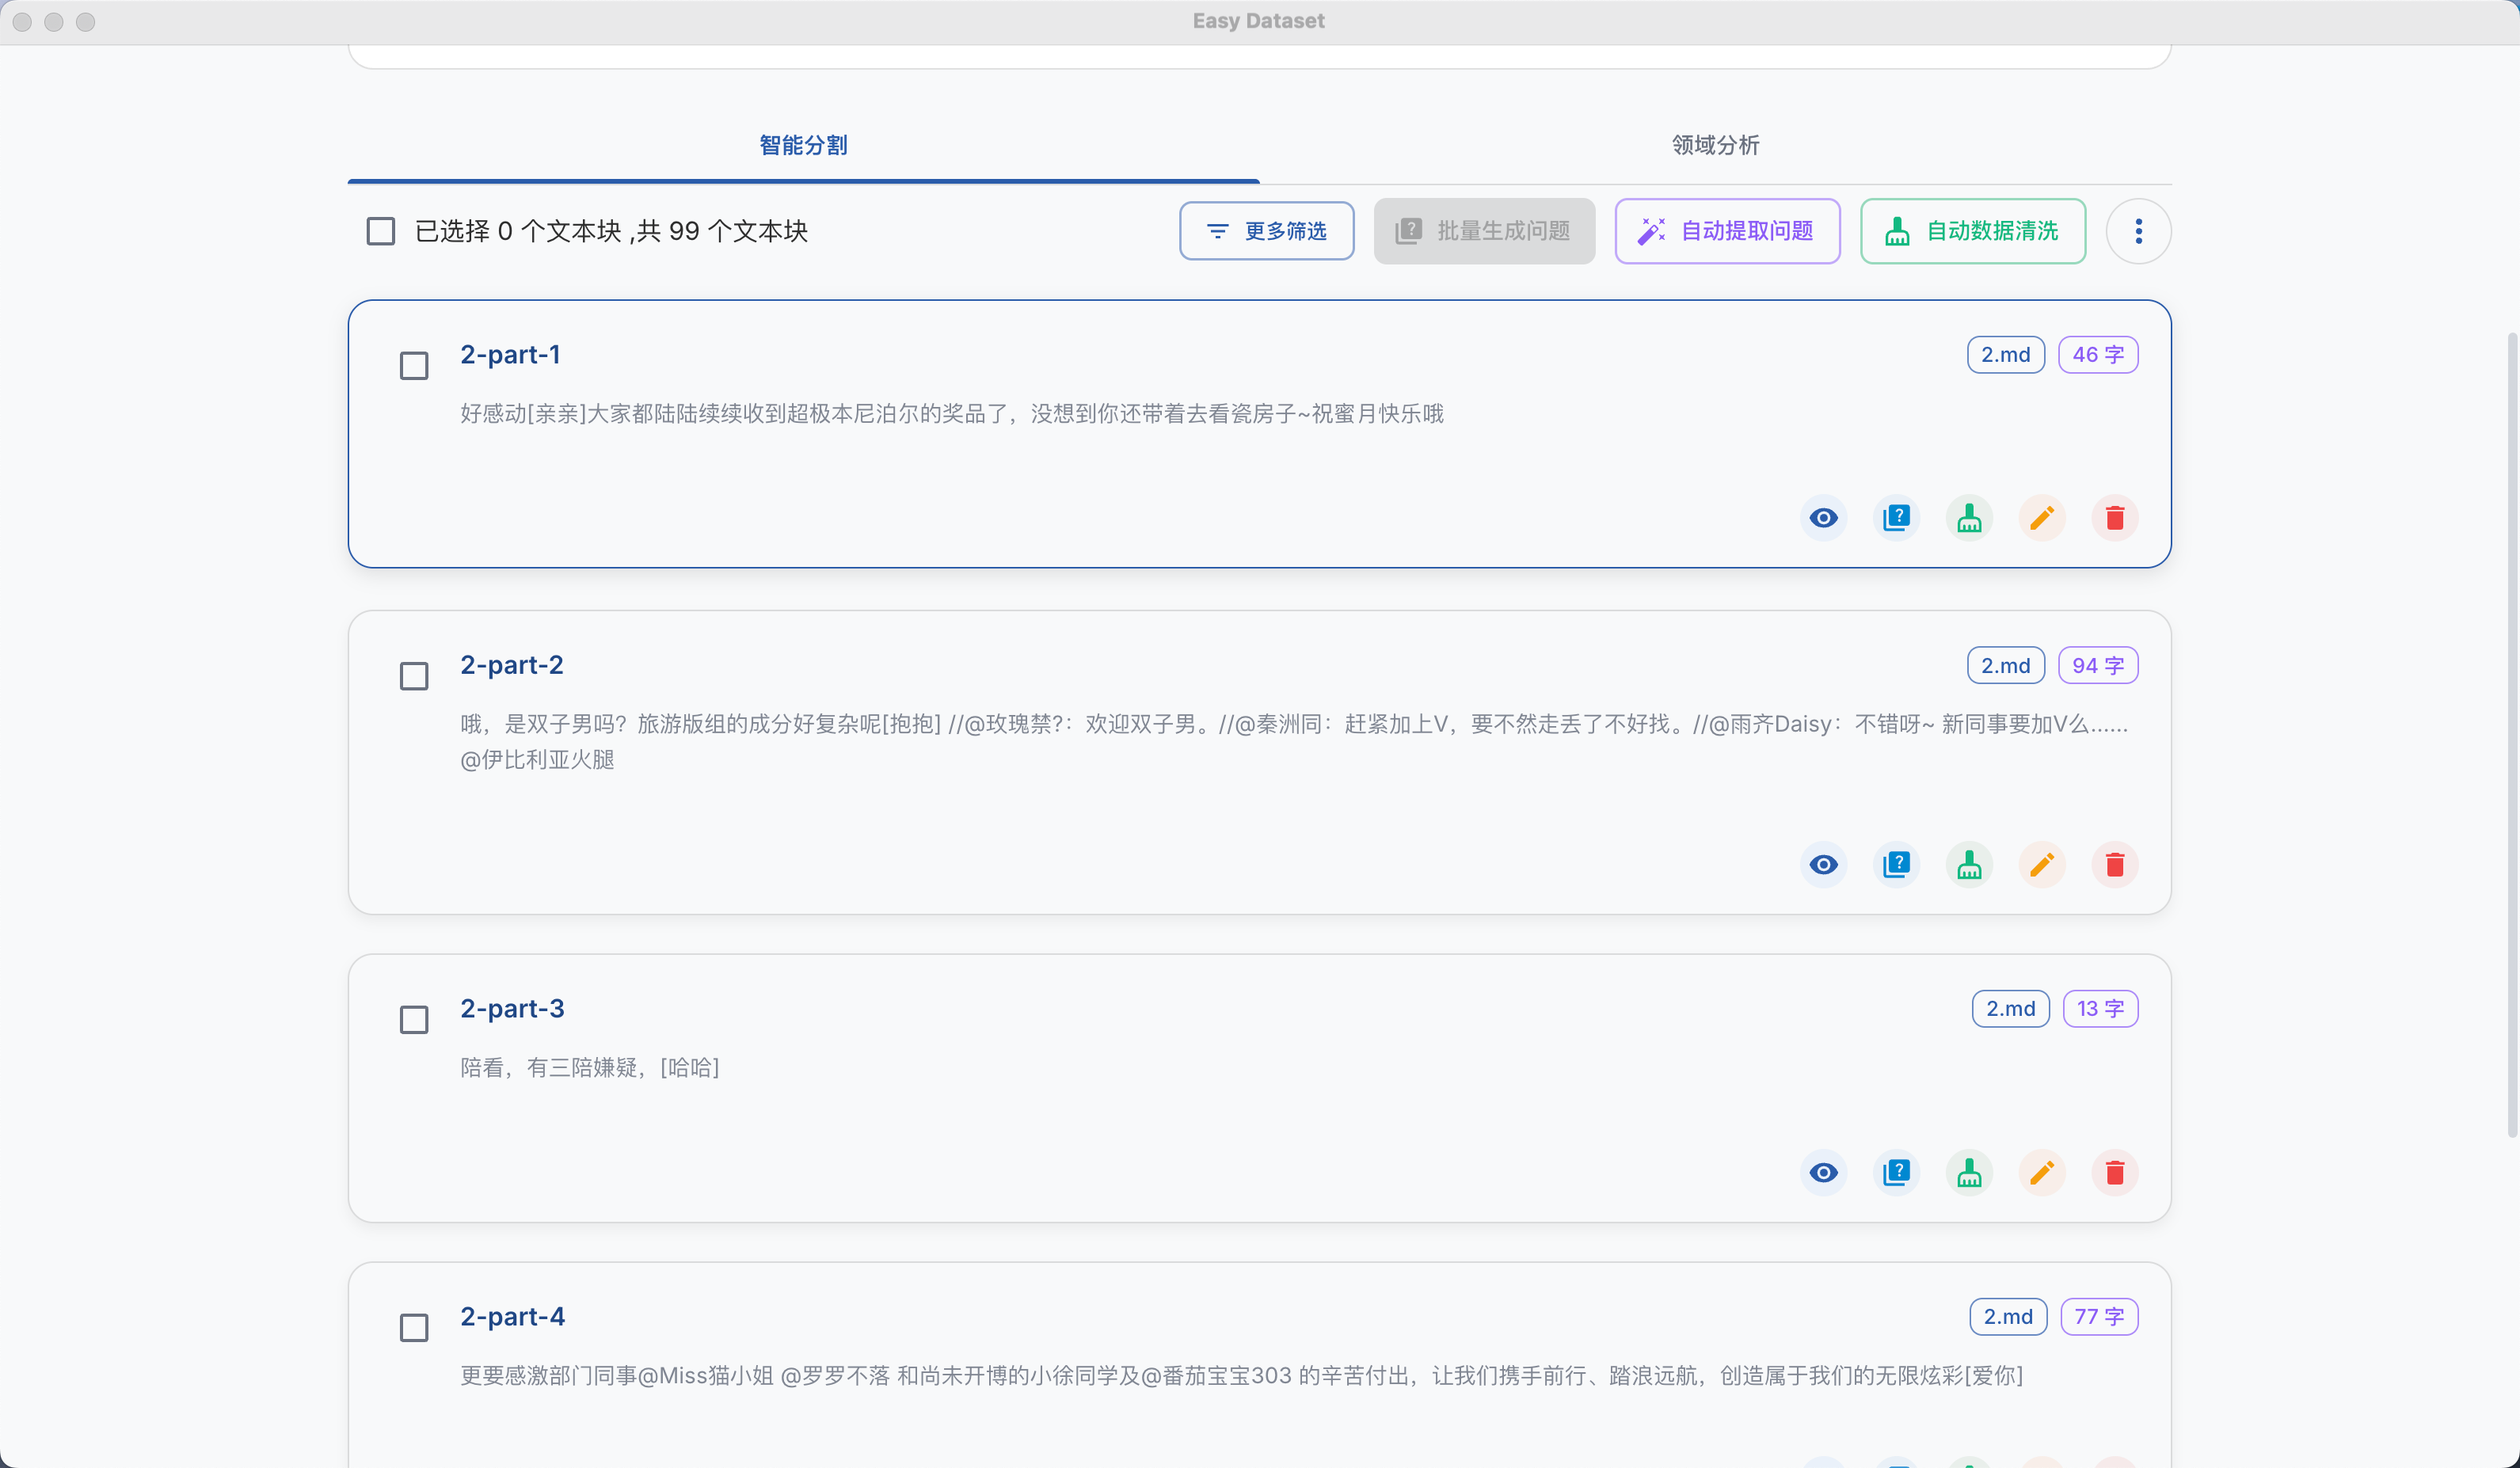Select the 智能分割 tab
Screen dimensions: 2520x1468
tap(803, 145)
